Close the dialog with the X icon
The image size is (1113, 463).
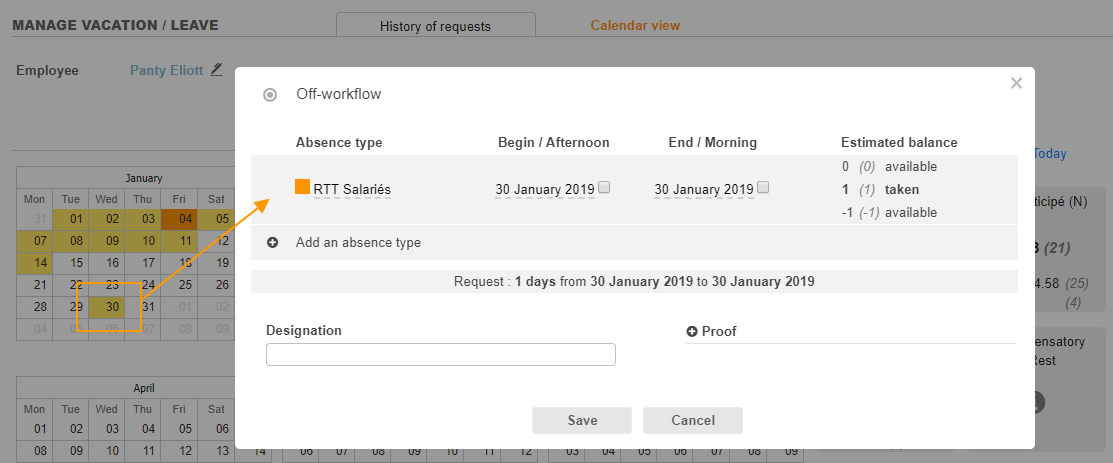click(x=1016, y=84)
